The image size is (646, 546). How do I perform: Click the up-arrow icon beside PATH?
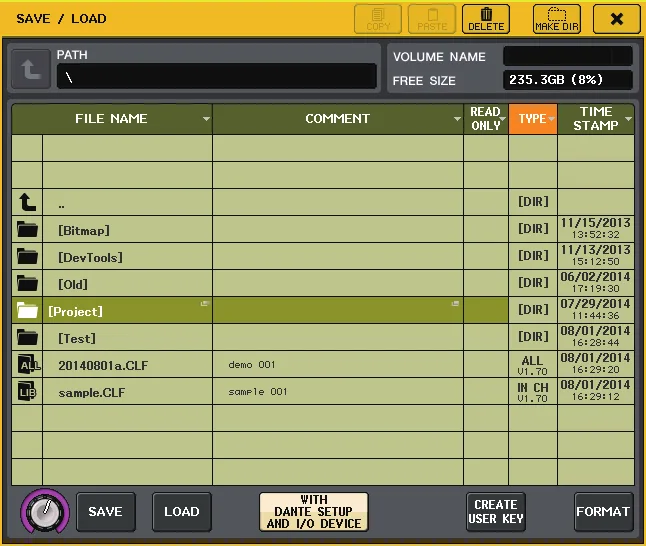pyautogui.click(x=31, y=69)
